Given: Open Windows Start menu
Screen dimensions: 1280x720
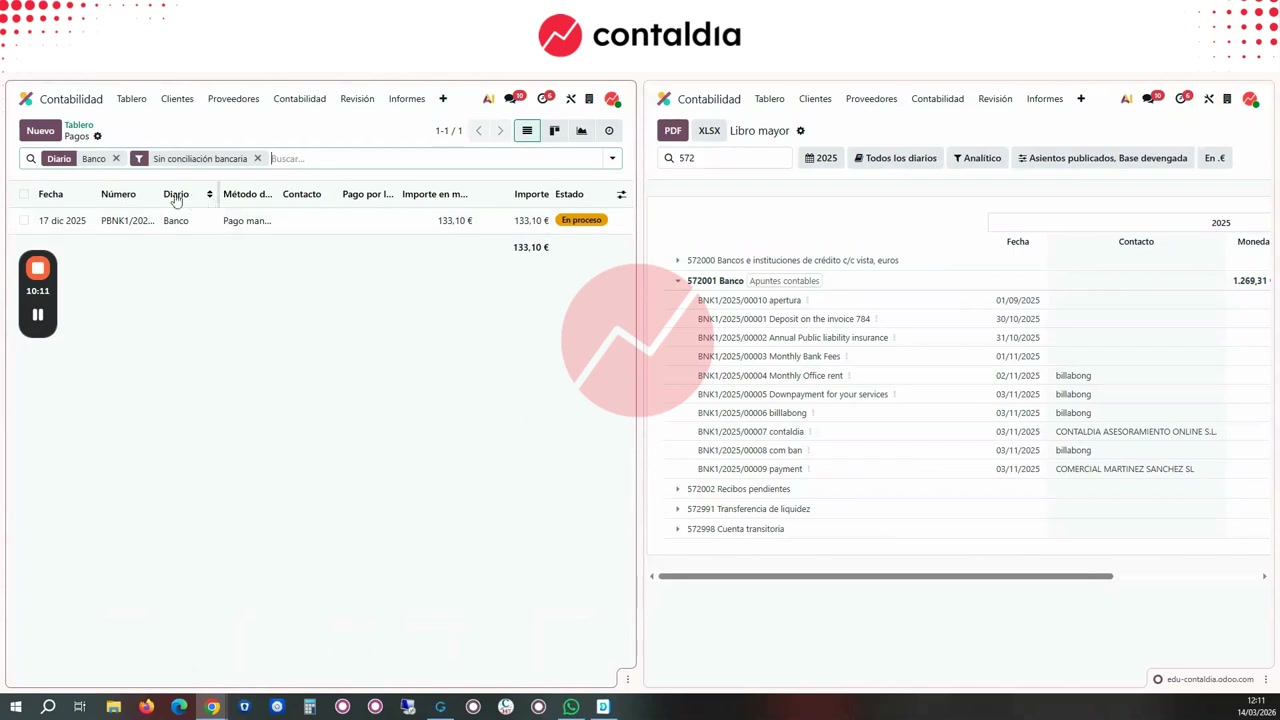Looking at the screenshot, I should pos(15,707).
